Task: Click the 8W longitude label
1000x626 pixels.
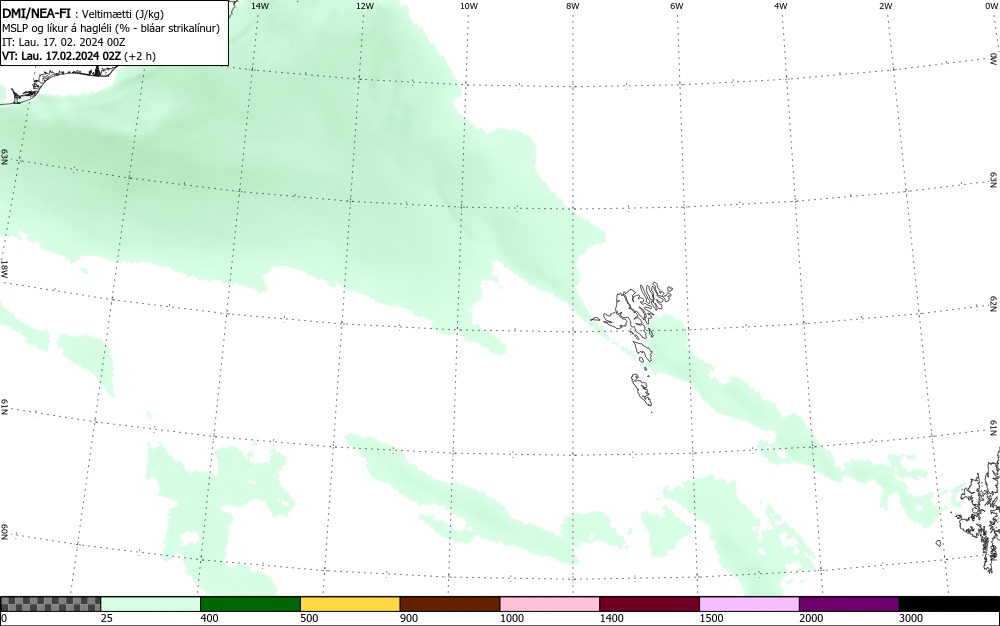Action: [573, 6]
